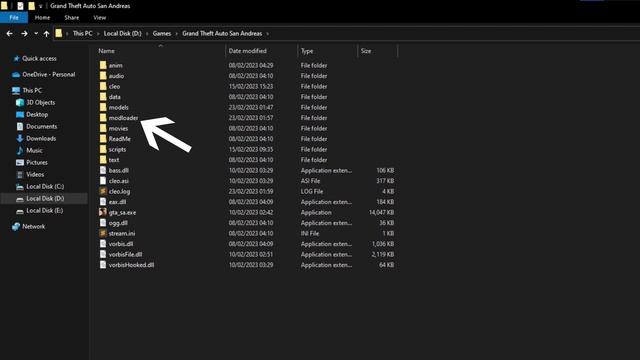Select the vorbisHooked.dll file name
This screenshot has width=640, height=360.
point(131,265)
